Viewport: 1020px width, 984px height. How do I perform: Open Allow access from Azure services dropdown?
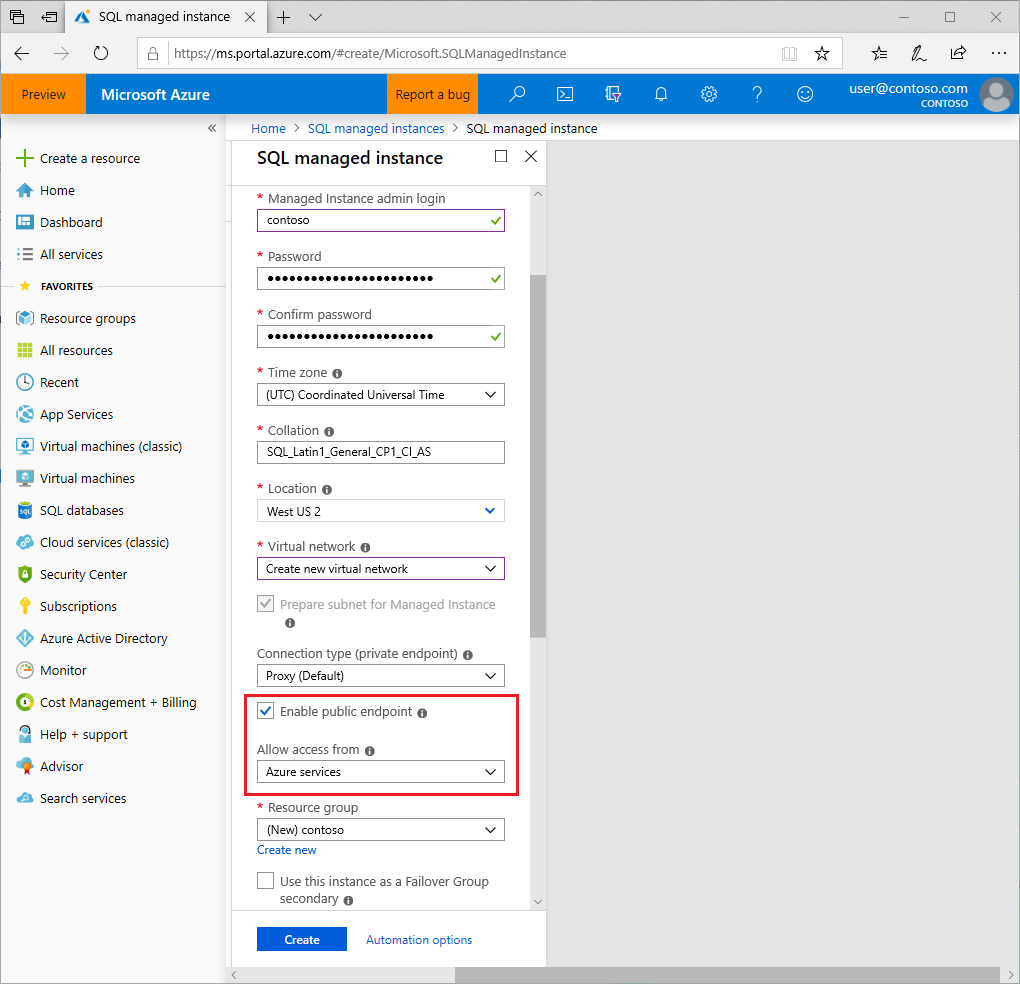381,772
